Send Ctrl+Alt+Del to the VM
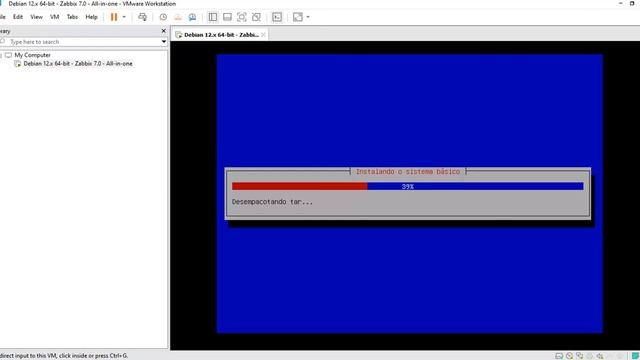Viewport: 640px width, 360px height. (142, 17)
